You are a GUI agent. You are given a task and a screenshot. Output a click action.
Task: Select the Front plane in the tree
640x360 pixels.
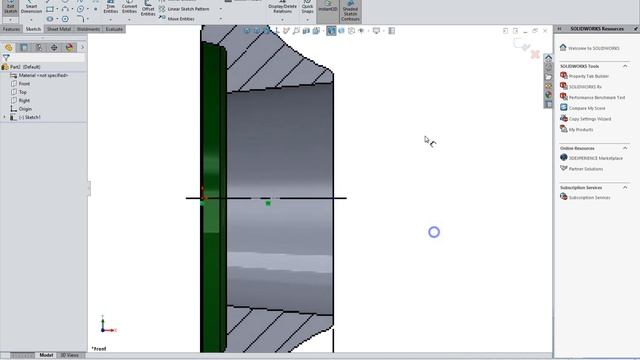point(24,84)
